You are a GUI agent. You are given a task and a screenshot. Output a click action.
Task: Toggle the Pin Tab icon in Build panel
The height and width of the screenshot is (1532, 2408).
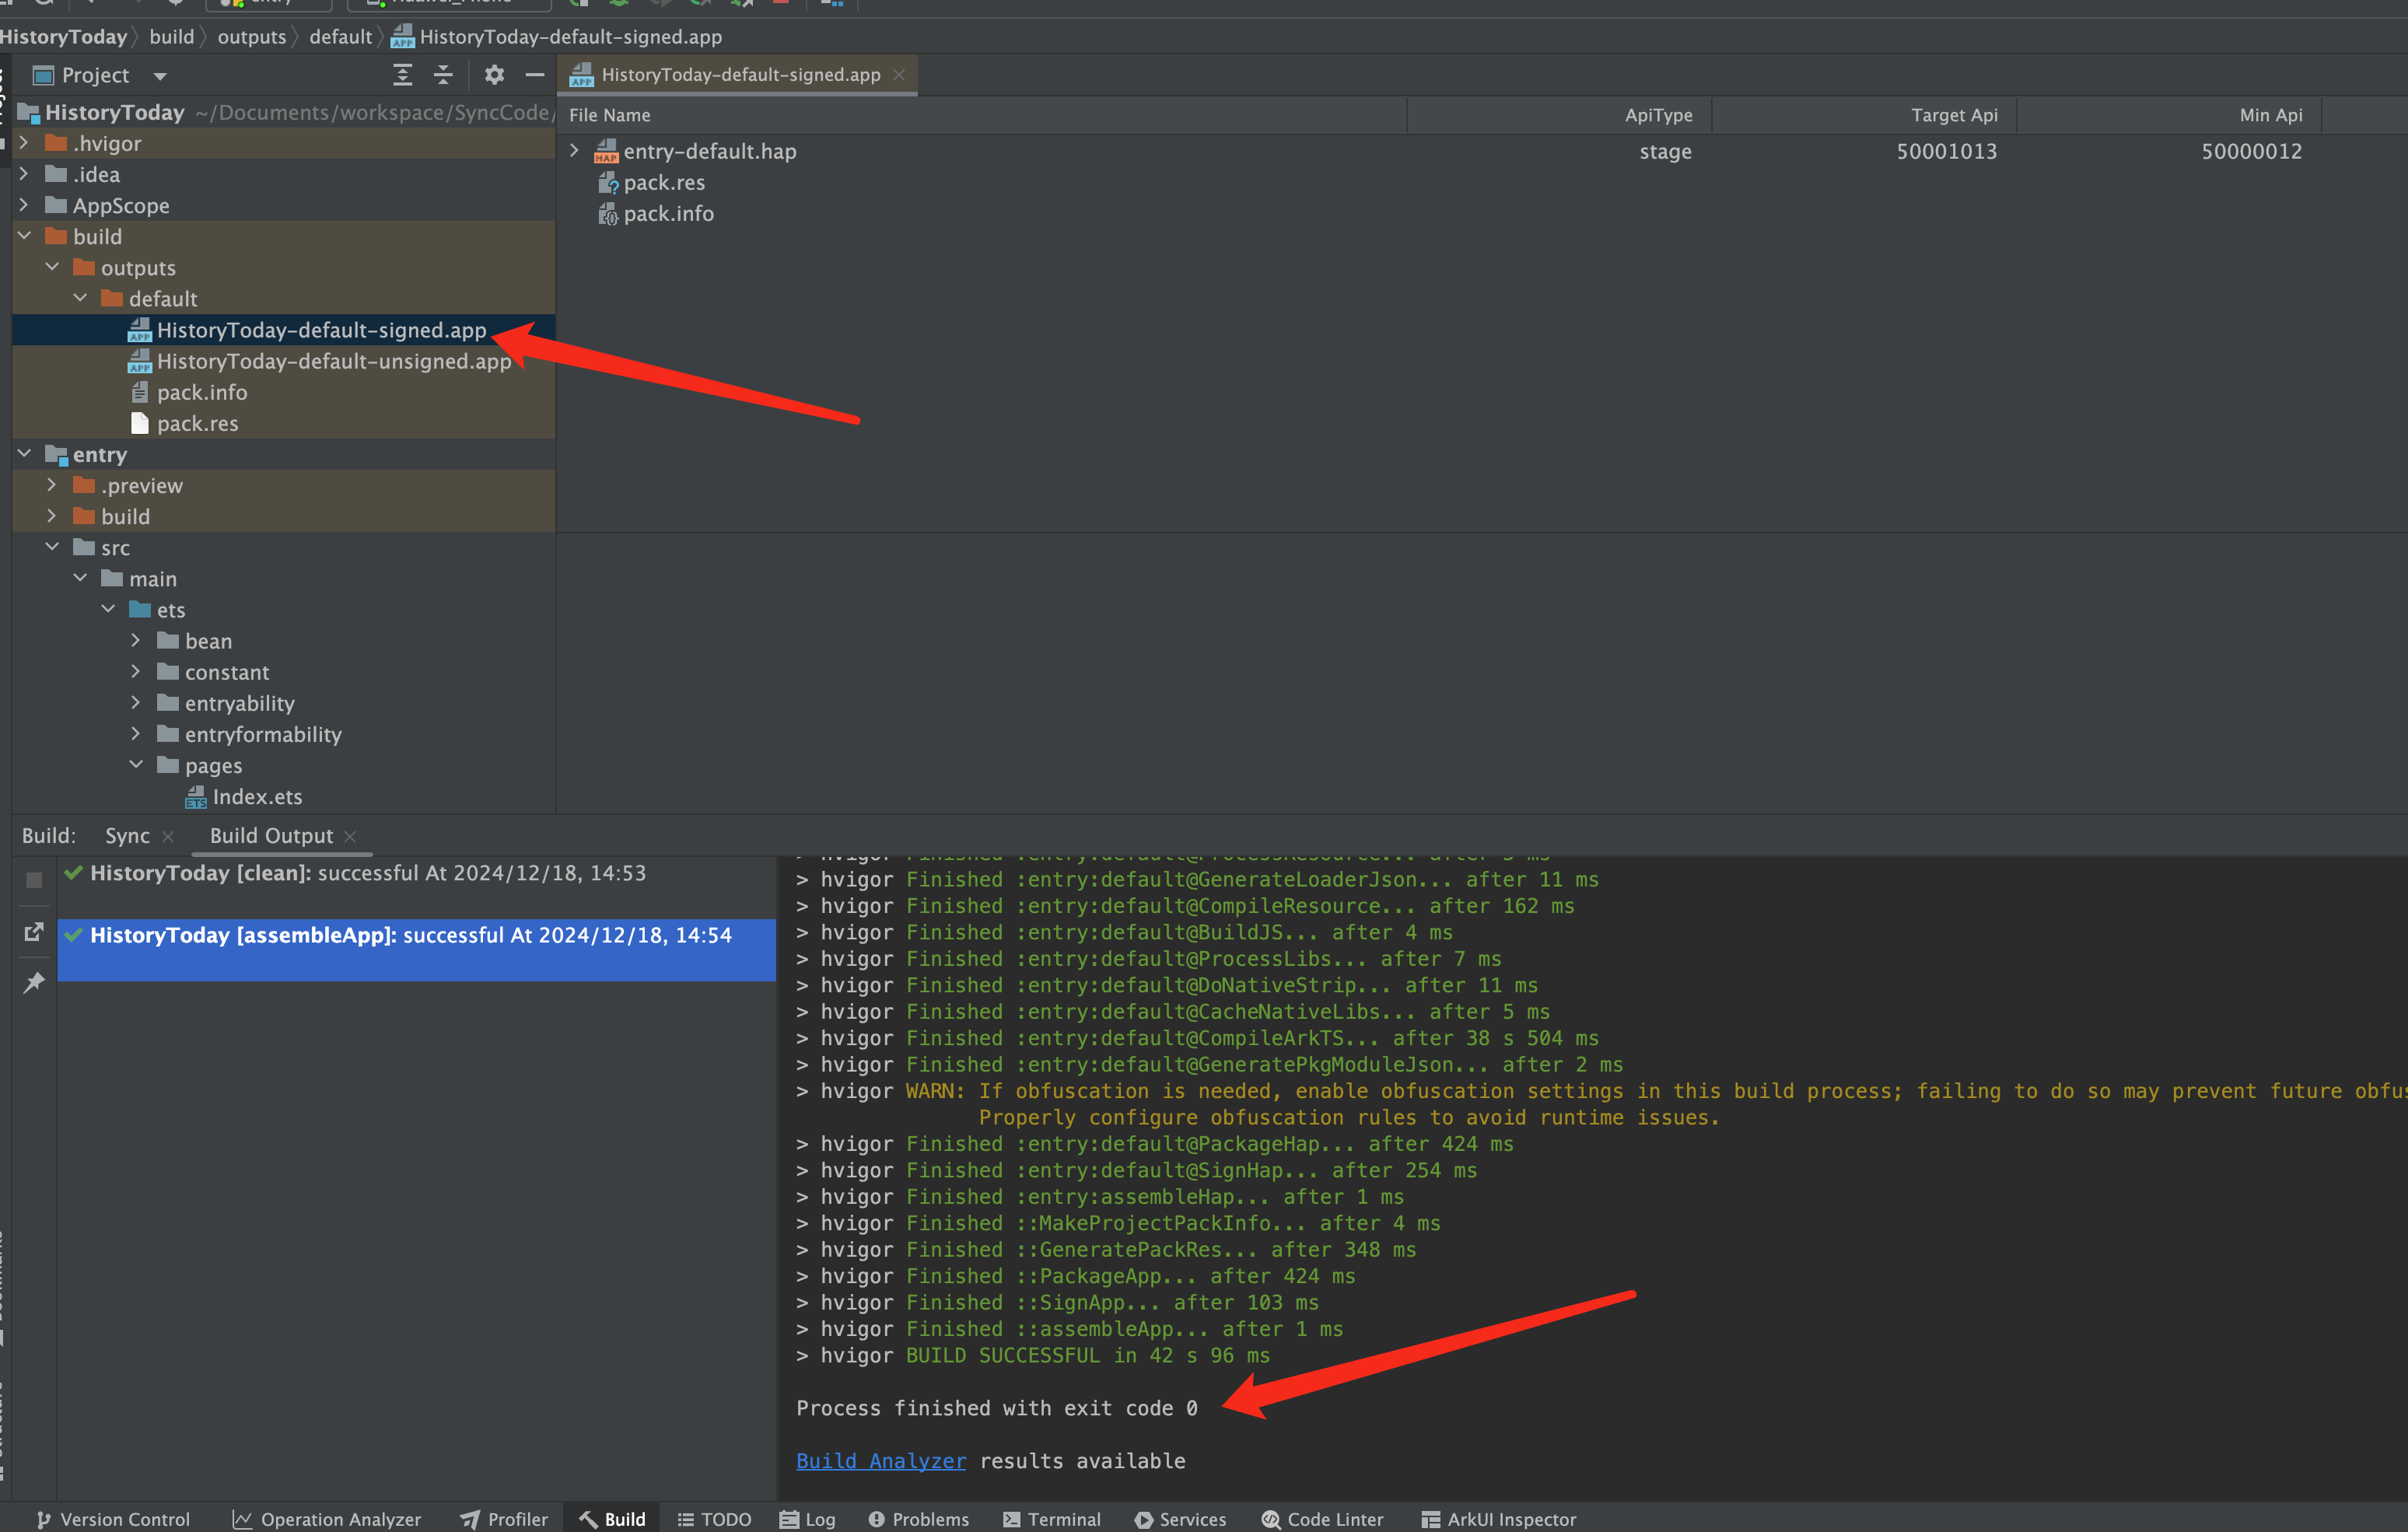[x=34, y=982]
